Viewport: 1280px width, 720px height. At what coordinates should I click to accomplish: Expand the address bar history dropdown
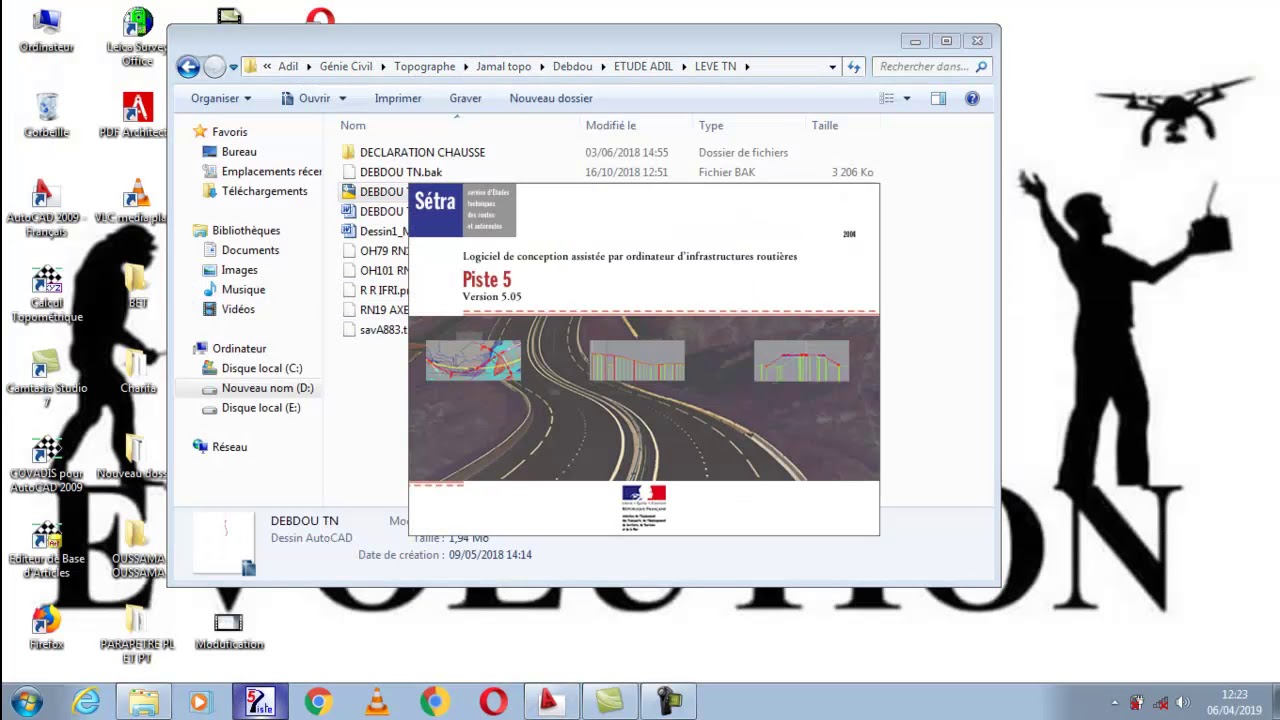[x=832, y=67]
